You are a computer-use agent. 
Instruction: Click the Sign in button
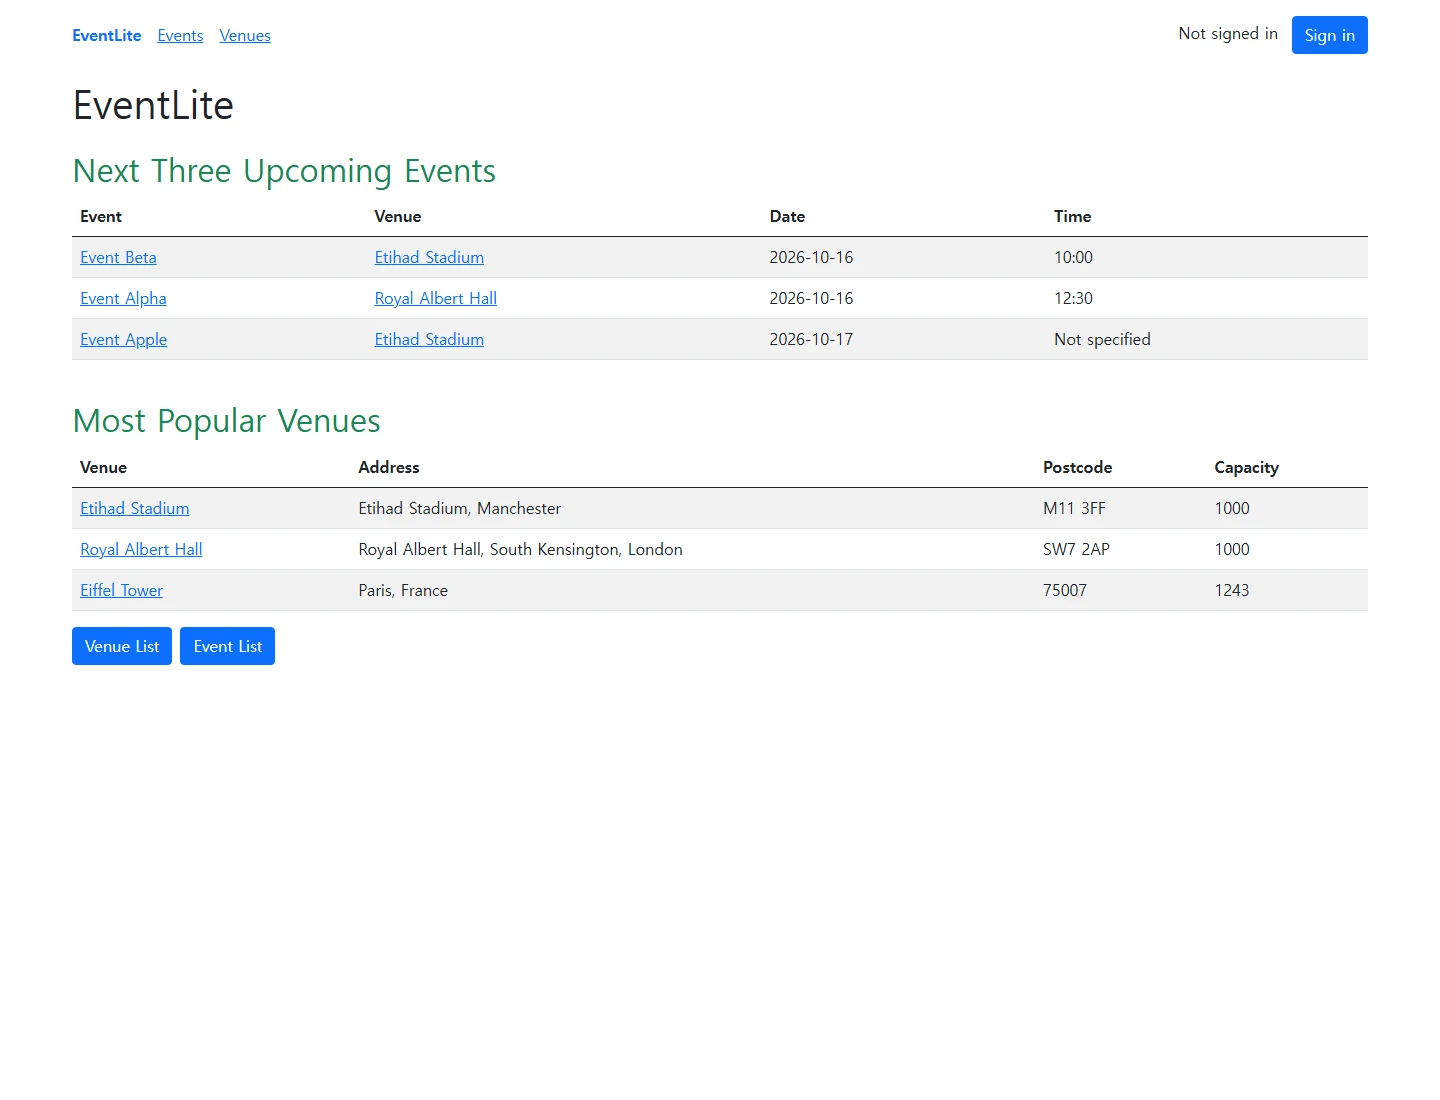pyautogui.click(x=1329, y=35)
